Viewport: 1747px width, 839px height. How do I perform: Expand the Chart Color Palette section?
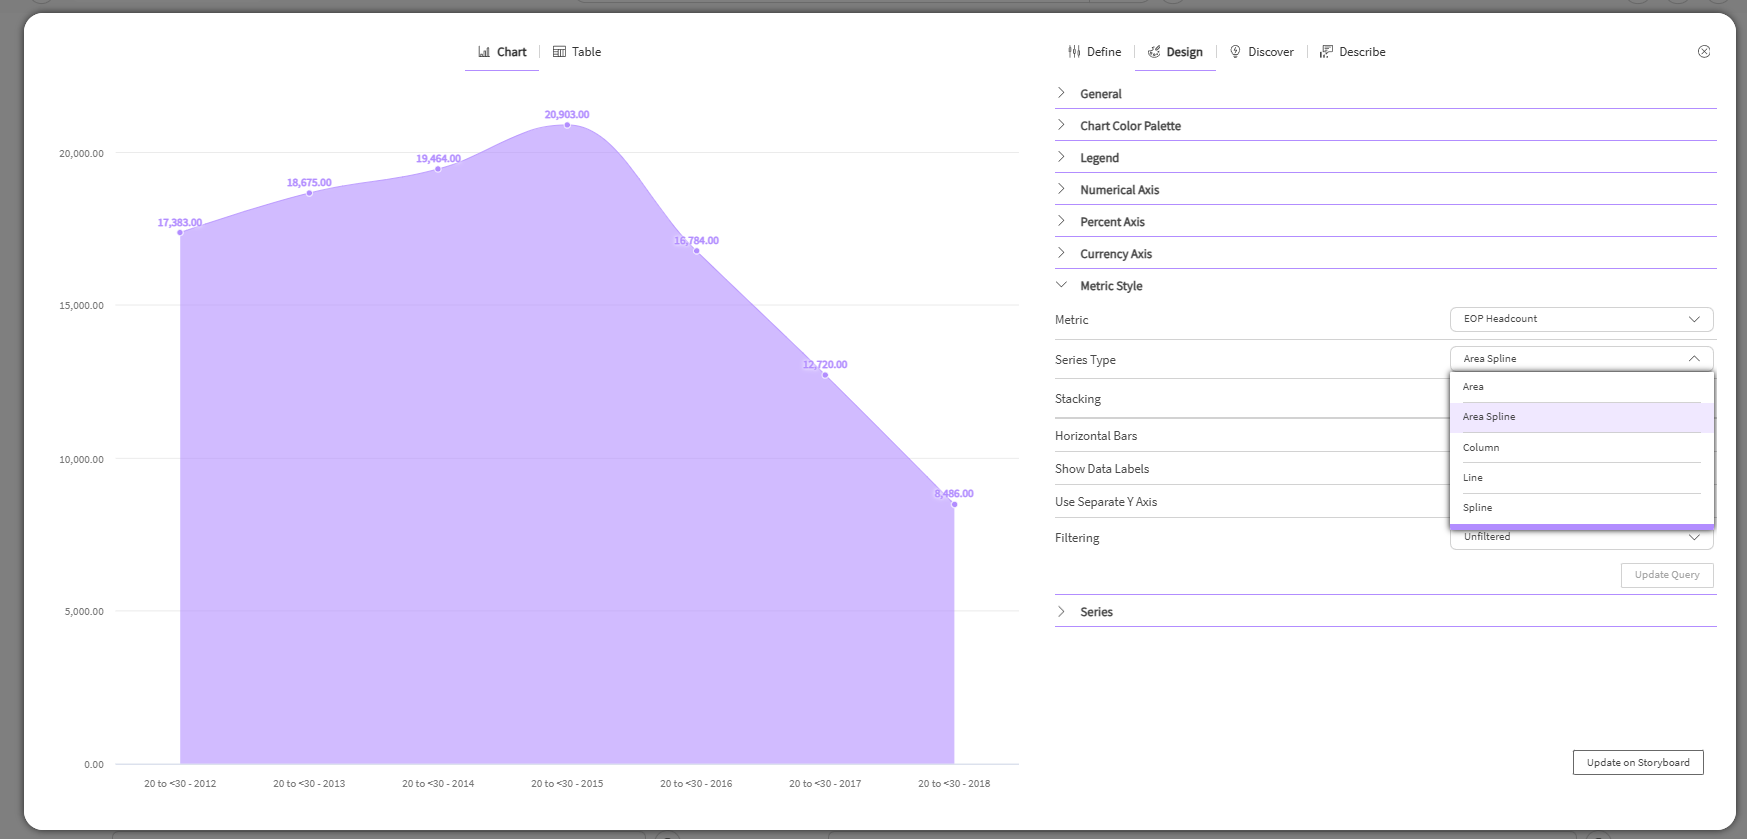pyautogui.click(x=1062, y=125)
